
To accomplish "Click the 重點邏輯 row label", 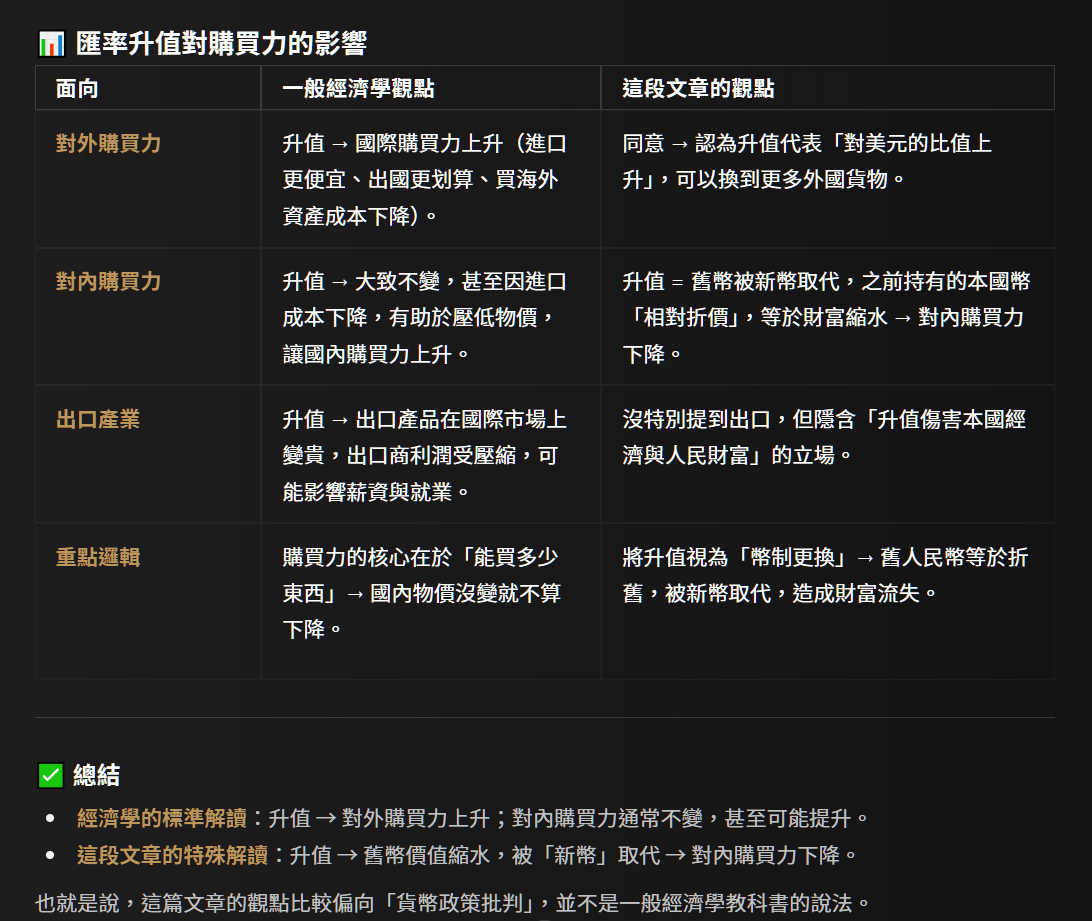I will click(98, 558).
